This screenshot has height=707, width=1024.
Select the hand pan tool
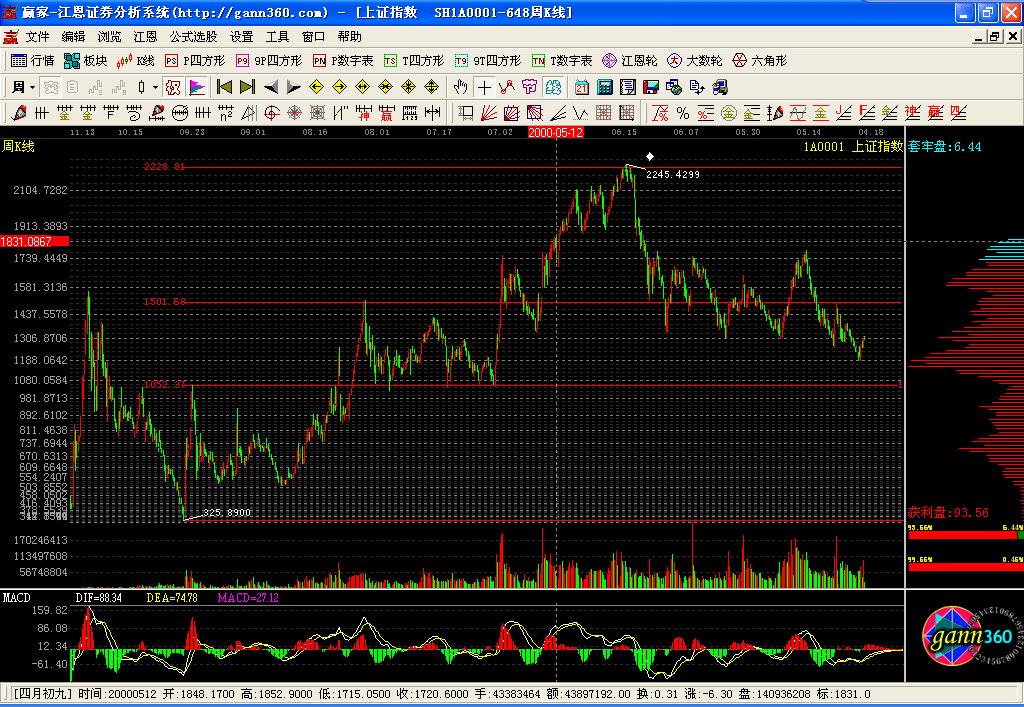click(460, 87)
